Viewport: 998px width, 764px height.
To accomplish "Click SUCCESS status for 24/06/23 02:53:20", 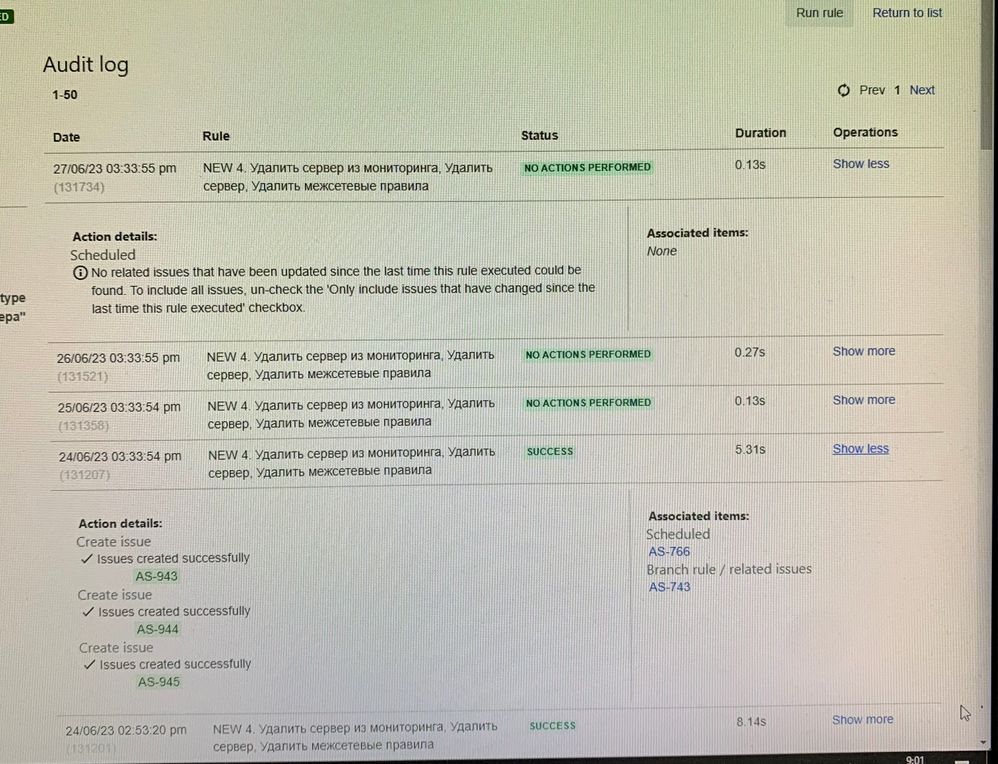I will click(552, 725).
